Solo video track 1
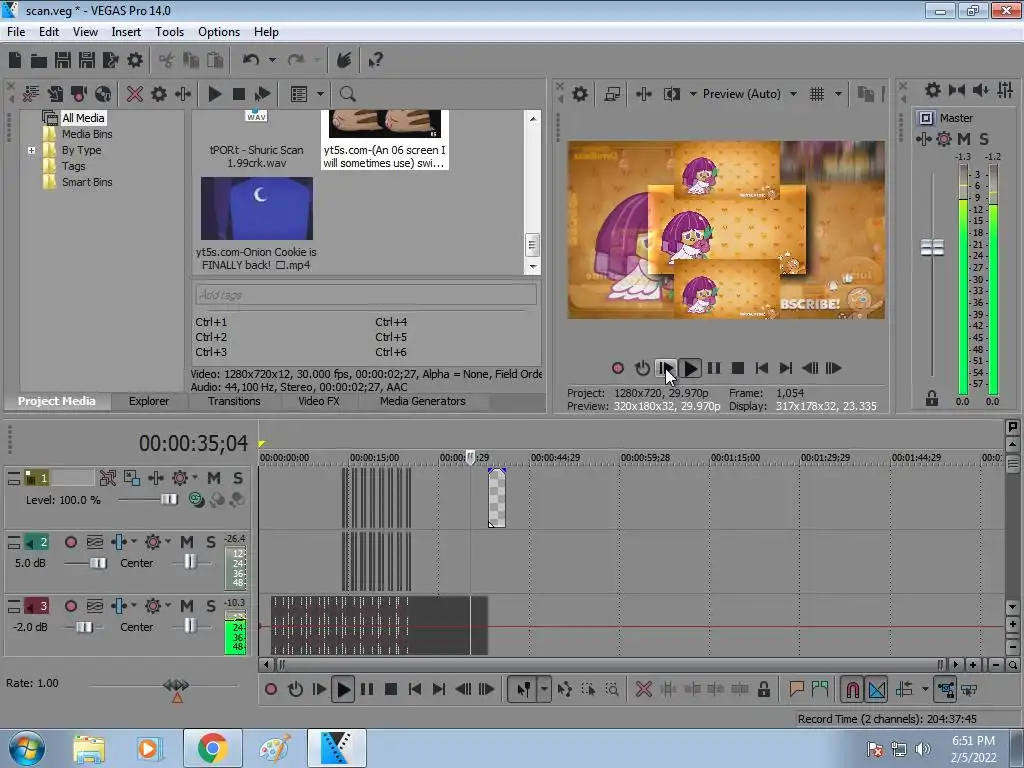Screen dimensions: 1024x768 [x=238, y=478]
